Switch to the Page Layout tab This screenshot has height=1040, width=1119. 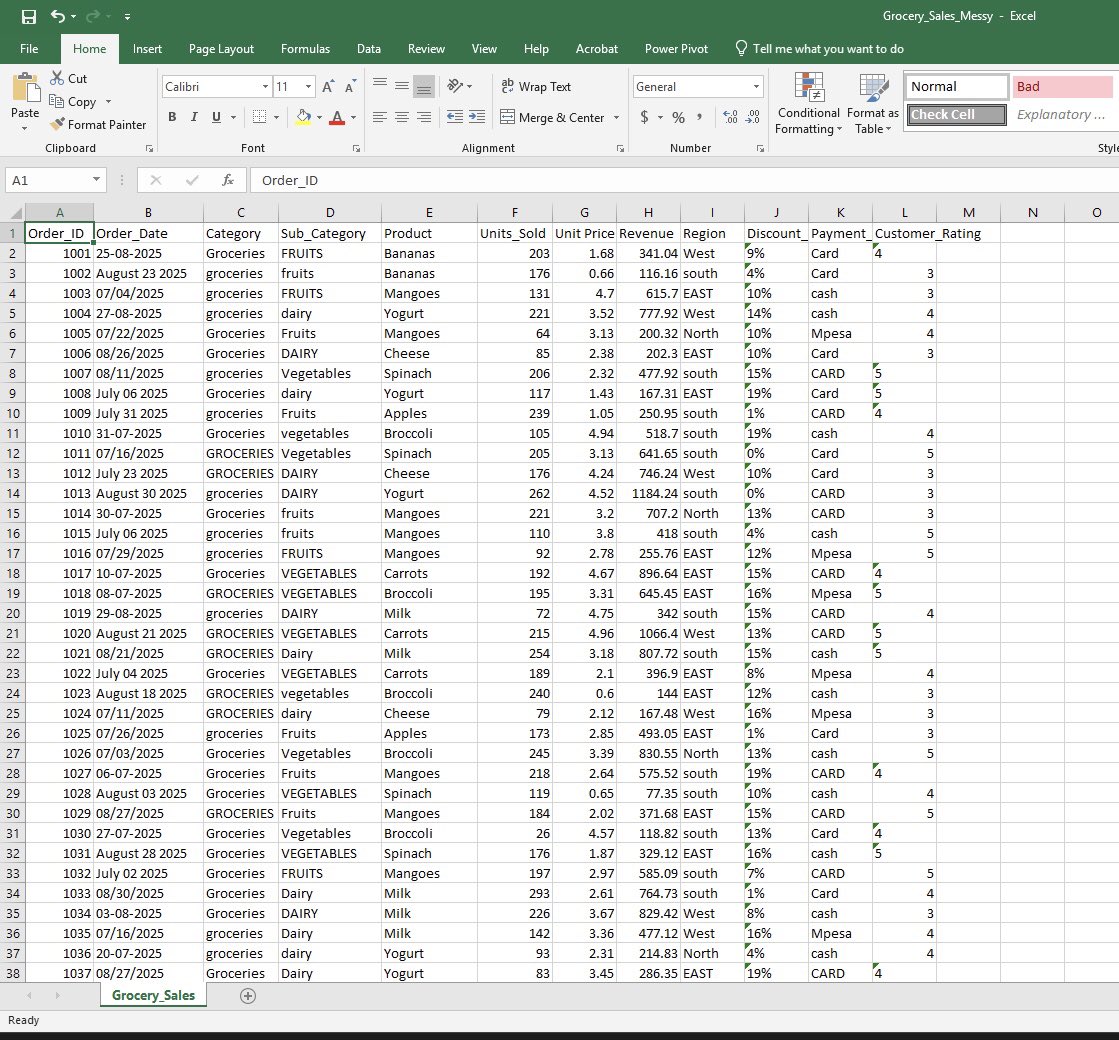[x=221, y=49]
